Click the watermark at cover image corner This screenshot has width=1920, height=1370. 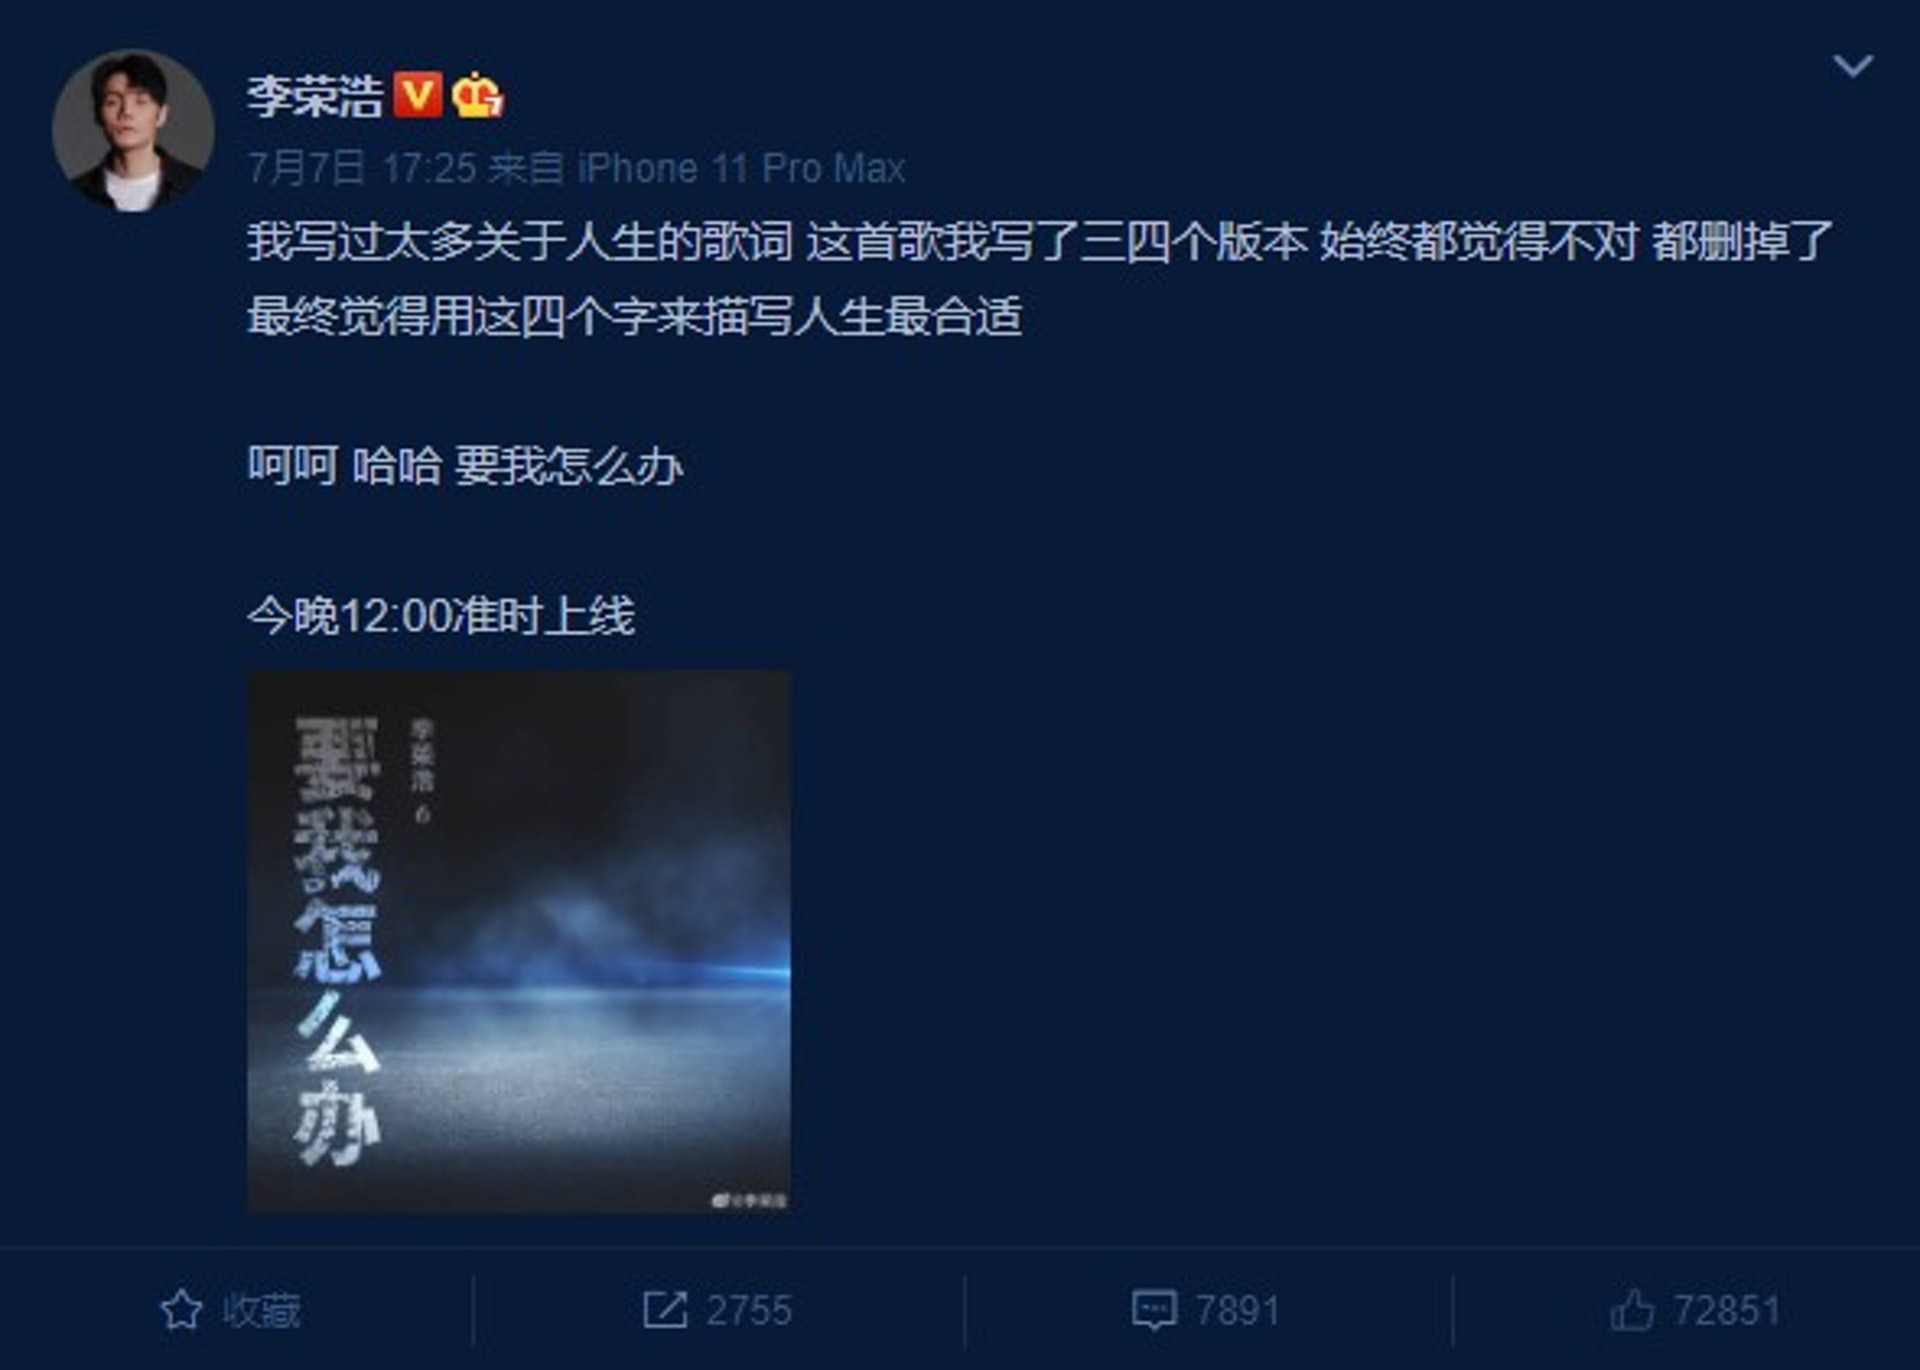coord(749,1199)
